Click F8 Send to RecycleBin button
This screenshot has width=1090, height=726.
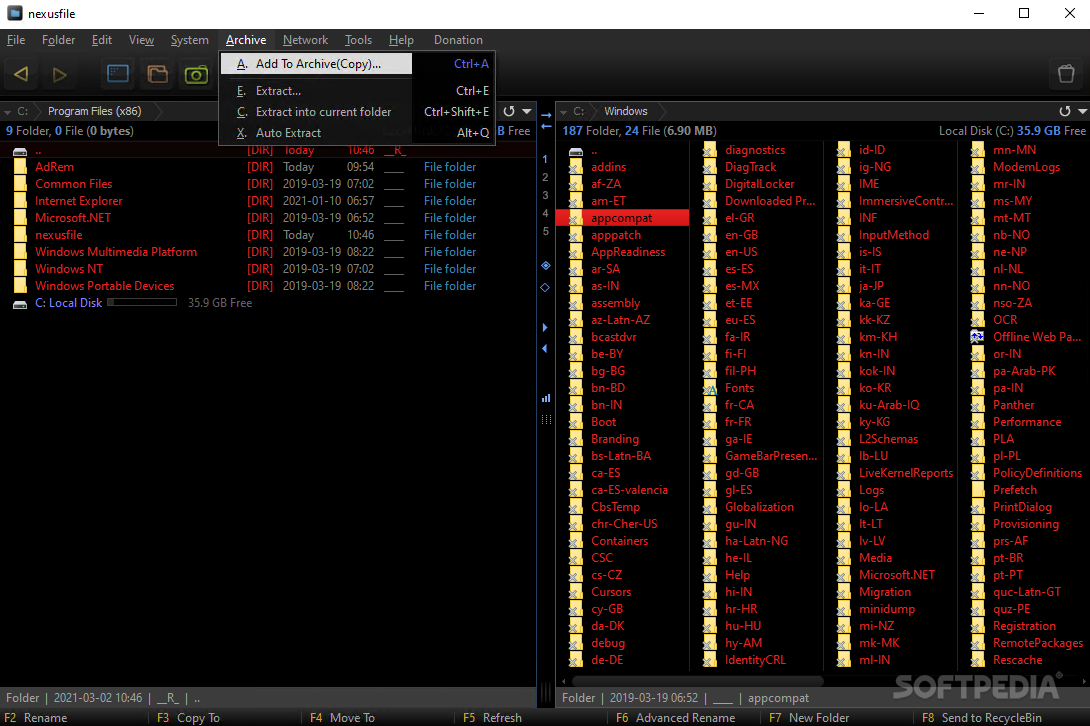coord(982,718)
